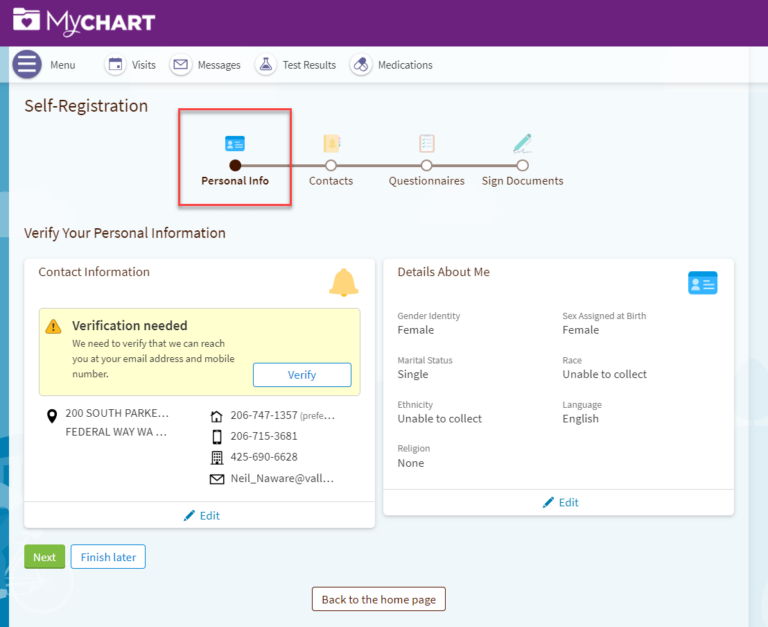
Task: Click the Personal Info ID card icon
Action: click(235, 144)
